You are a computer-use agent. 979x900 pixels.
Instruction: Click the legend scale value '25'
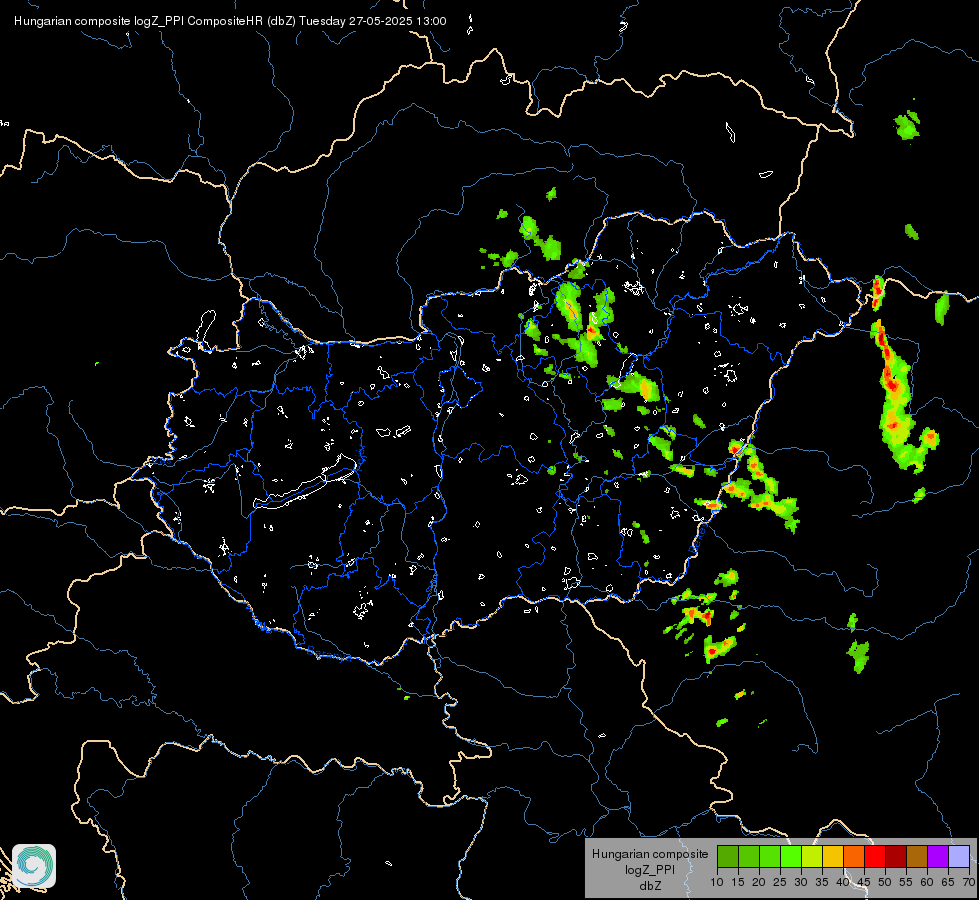tap(780, 883)
